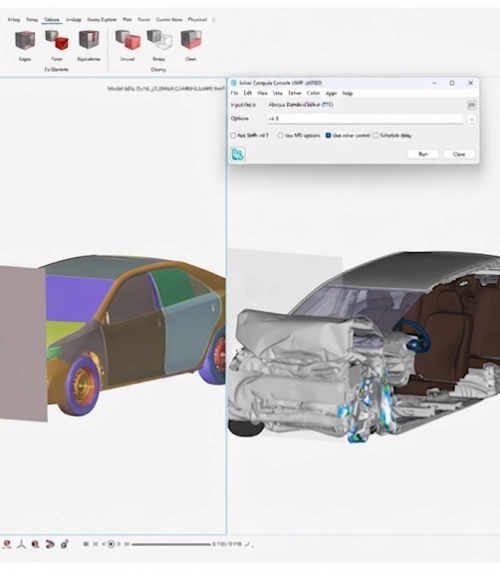This screenshot has width=500, height=570.
Task: Switch to the underlined Validate ribbon tab
Action: (x=52, y=20)
